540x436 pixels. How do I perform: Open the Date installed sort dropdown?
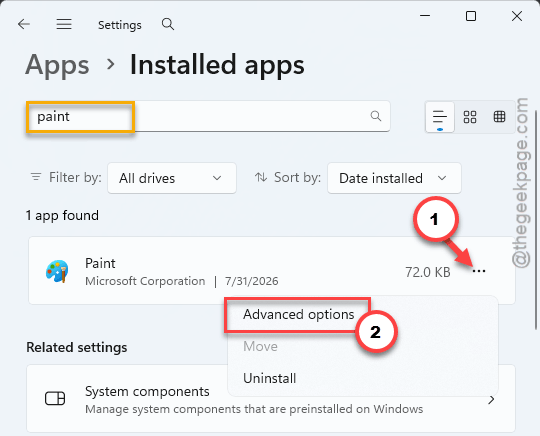pos(394,178)
